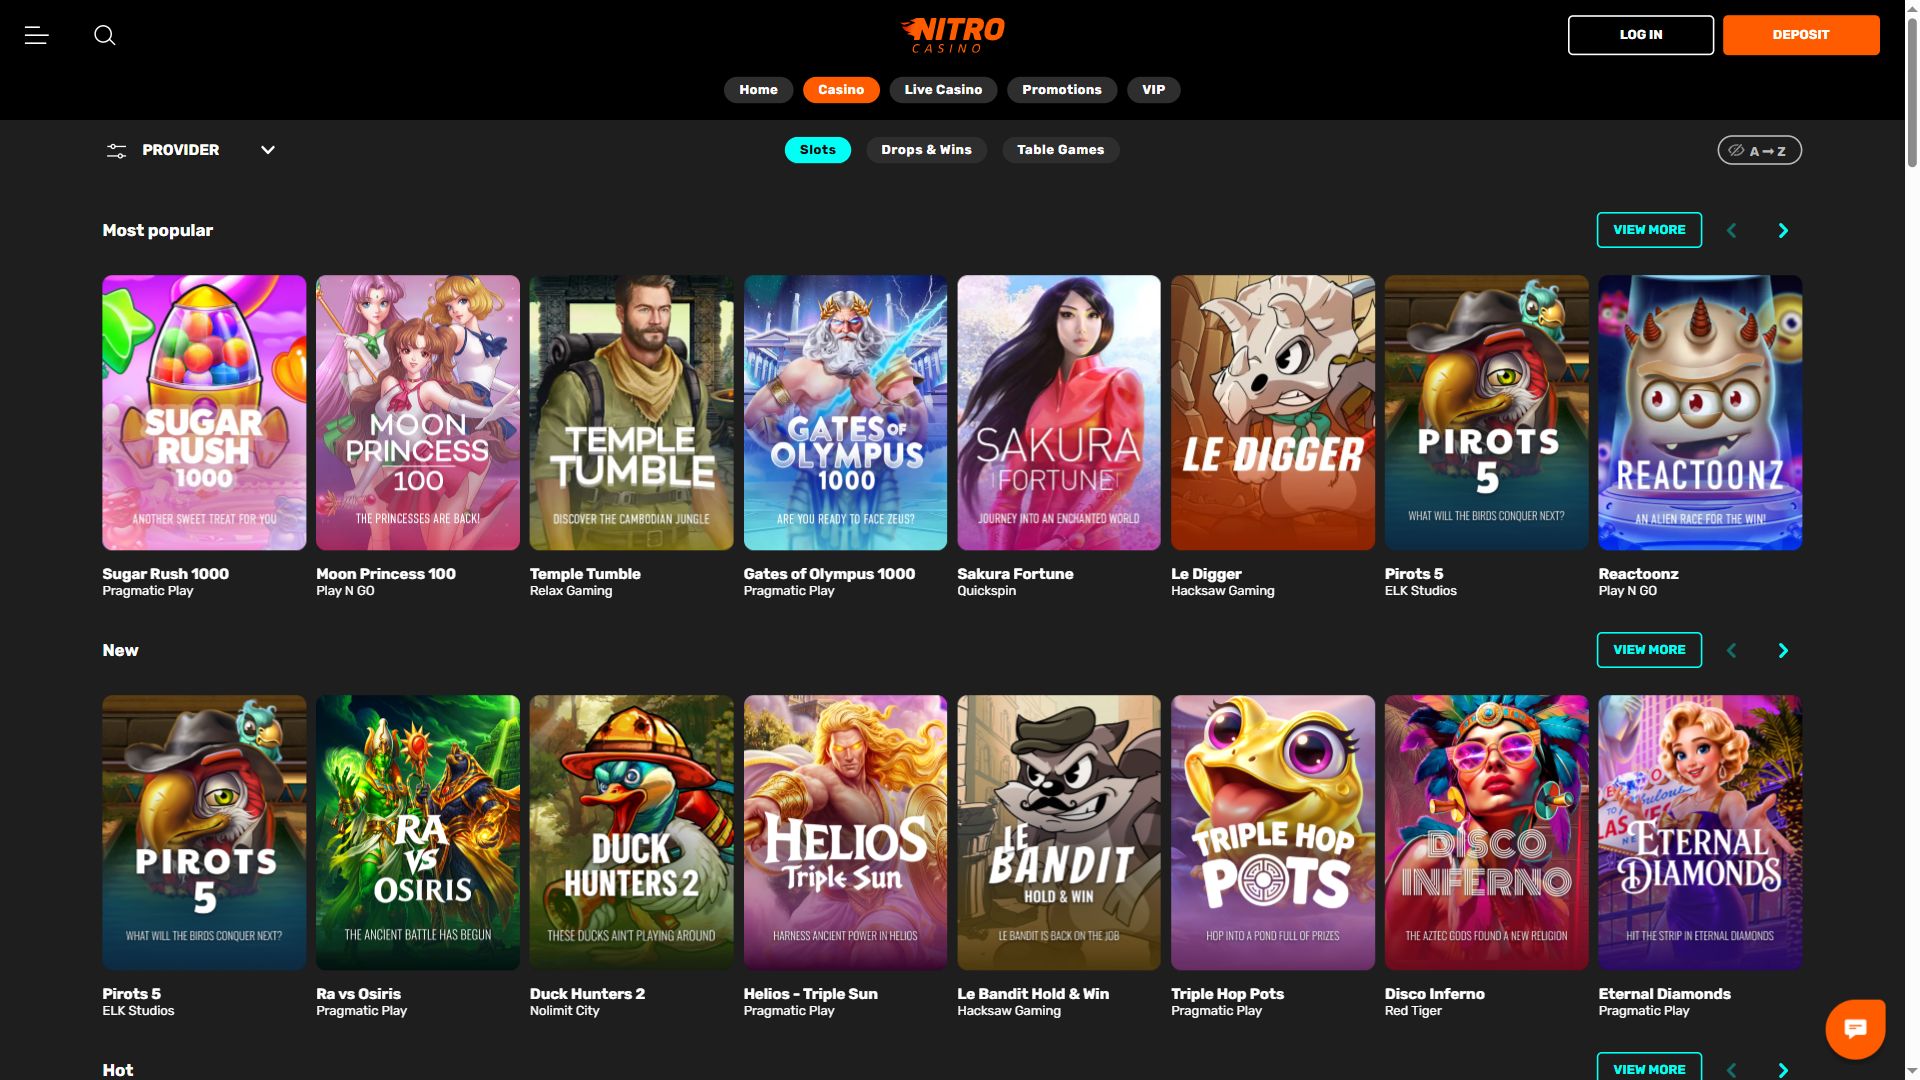Click the search magnifier icon
Viewport: 1920px width, 1080px height.
[x=105, y=35]
